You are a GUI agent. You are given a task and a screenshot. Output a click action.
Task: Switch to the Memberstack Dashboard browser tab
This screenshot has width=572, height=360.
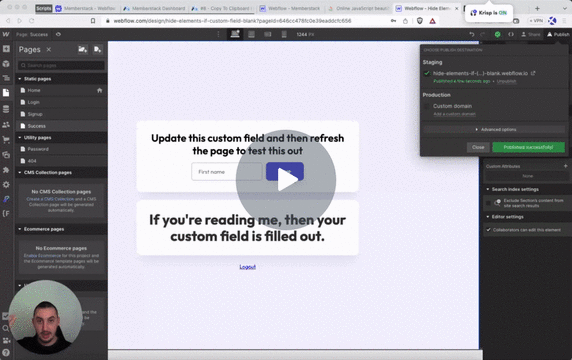tap(155, 8)
